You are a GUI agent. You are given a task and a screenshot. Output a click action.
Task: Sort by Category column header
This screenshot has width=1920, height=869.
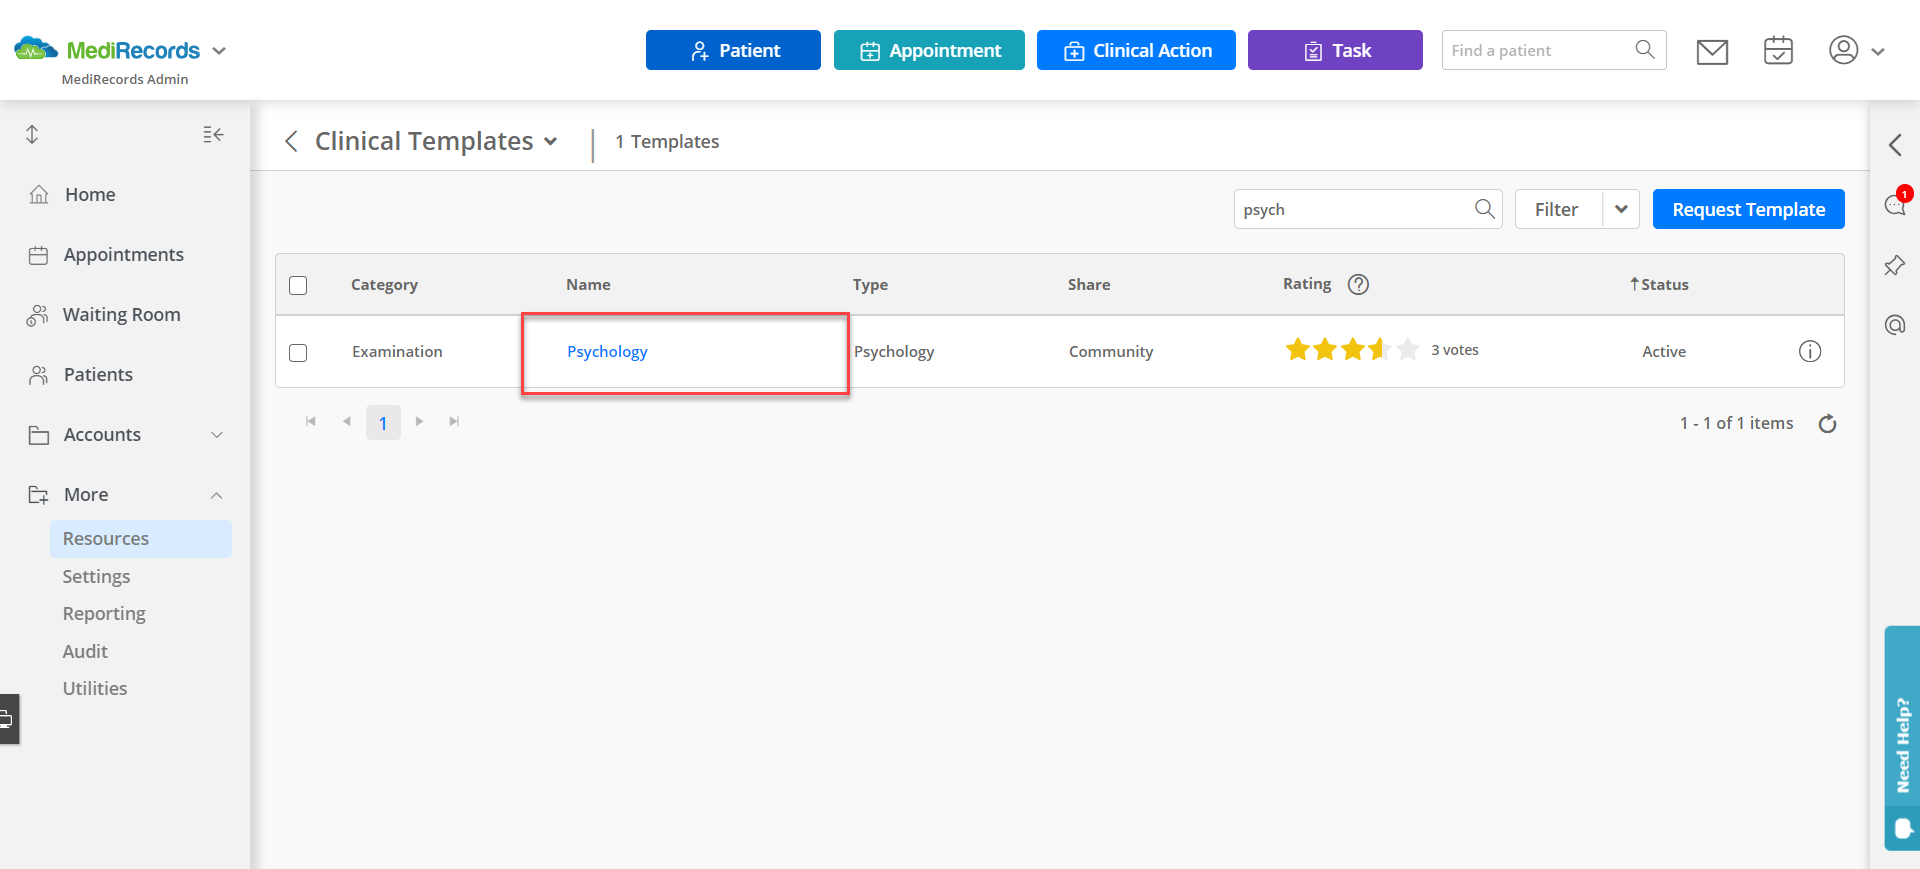384,284
